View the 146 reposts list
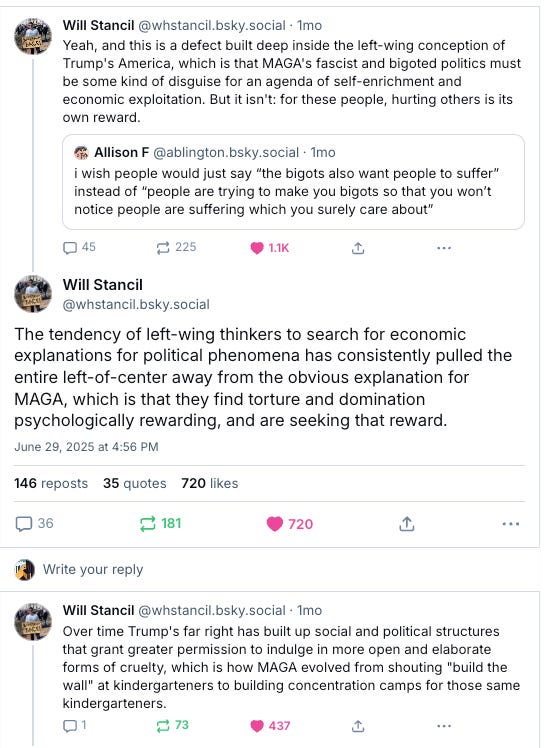The width and height of the screenshot is (552, 748). (x=51, y=483)
